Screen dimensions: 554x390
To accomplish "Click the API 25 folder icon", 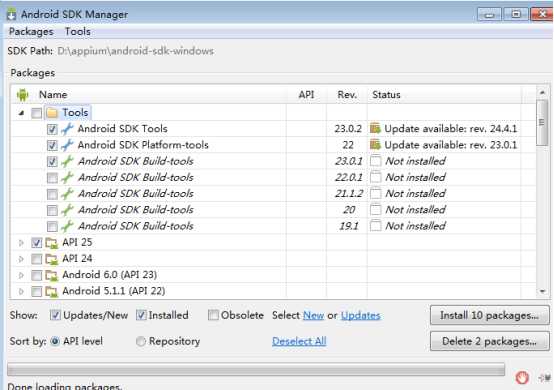I will click(x=52, y=243).
